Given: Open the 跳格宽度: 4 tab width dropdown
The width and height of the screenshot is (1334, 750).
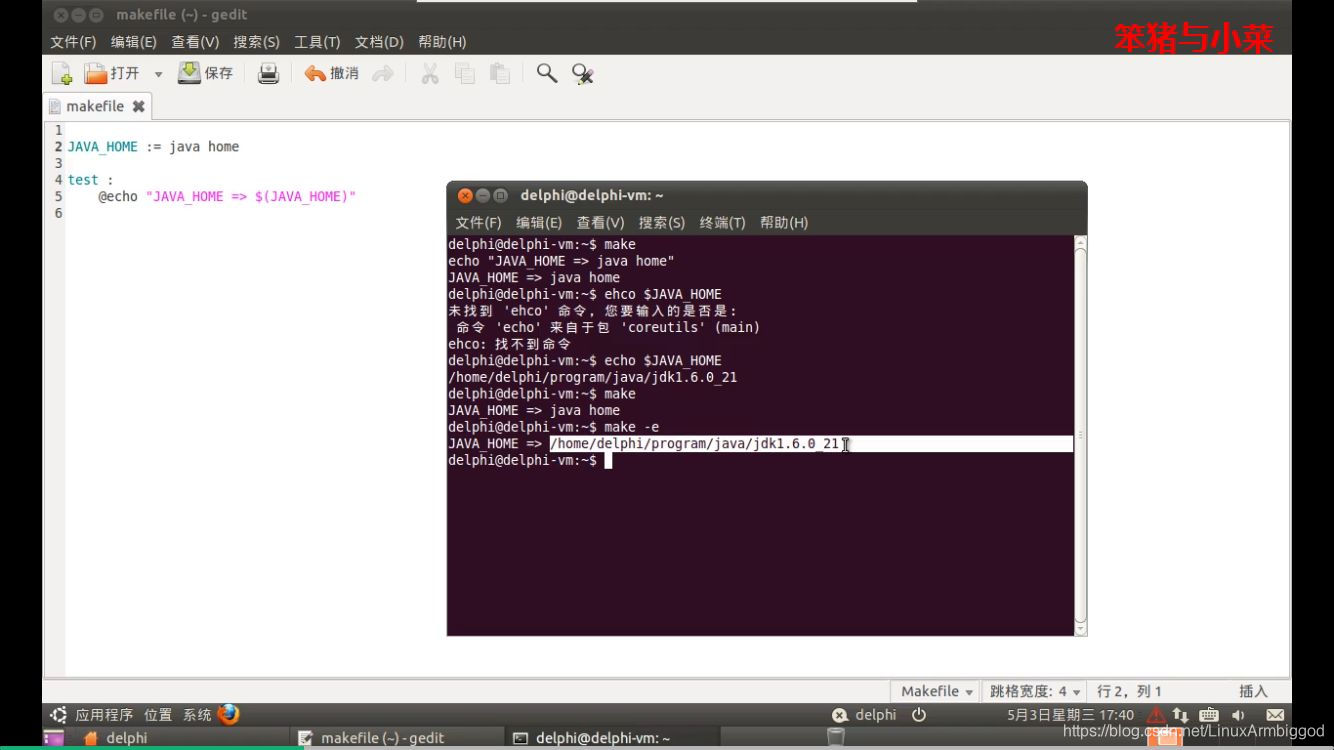Looking at the screenshot, I should (x=1035, y=691).
